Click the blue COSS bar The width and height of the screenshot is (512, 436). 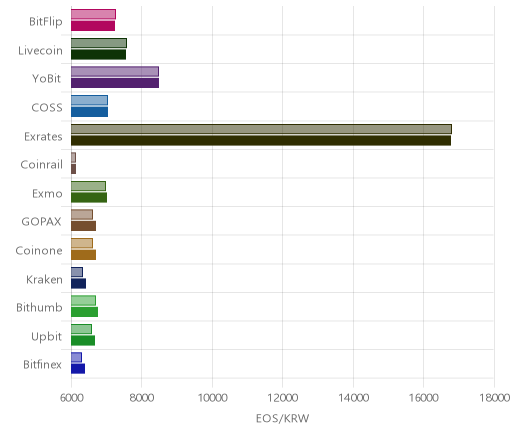coord(89,112)
